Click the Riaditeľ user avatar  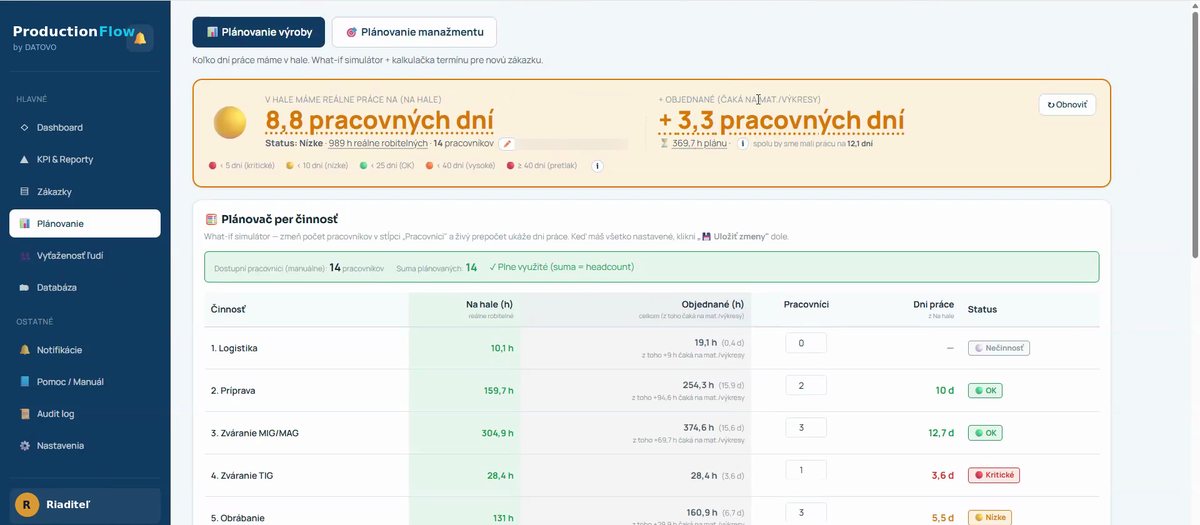[x=28, y=505]
